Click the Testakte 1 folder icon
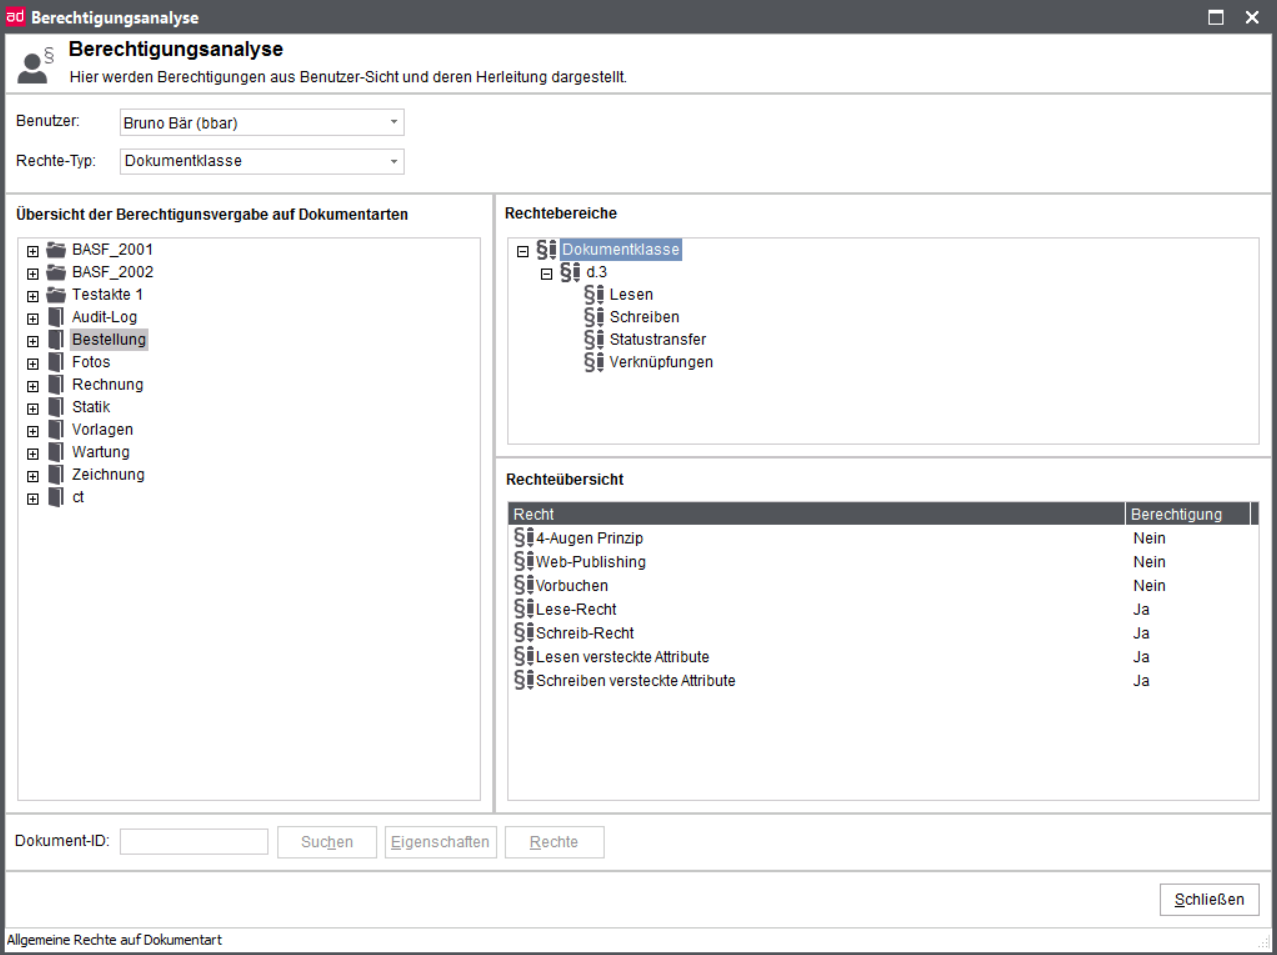The width and height of the screenshot is (1277, 955). 56,295
